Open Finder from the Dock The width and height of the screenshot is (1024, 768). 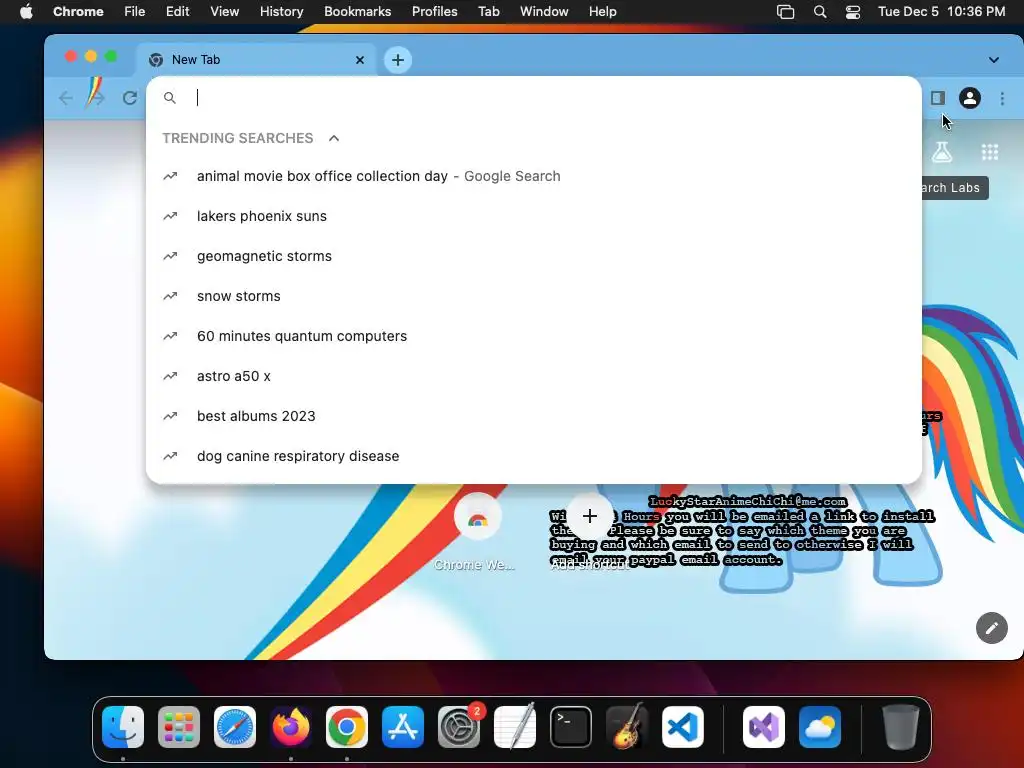(123, 727)
